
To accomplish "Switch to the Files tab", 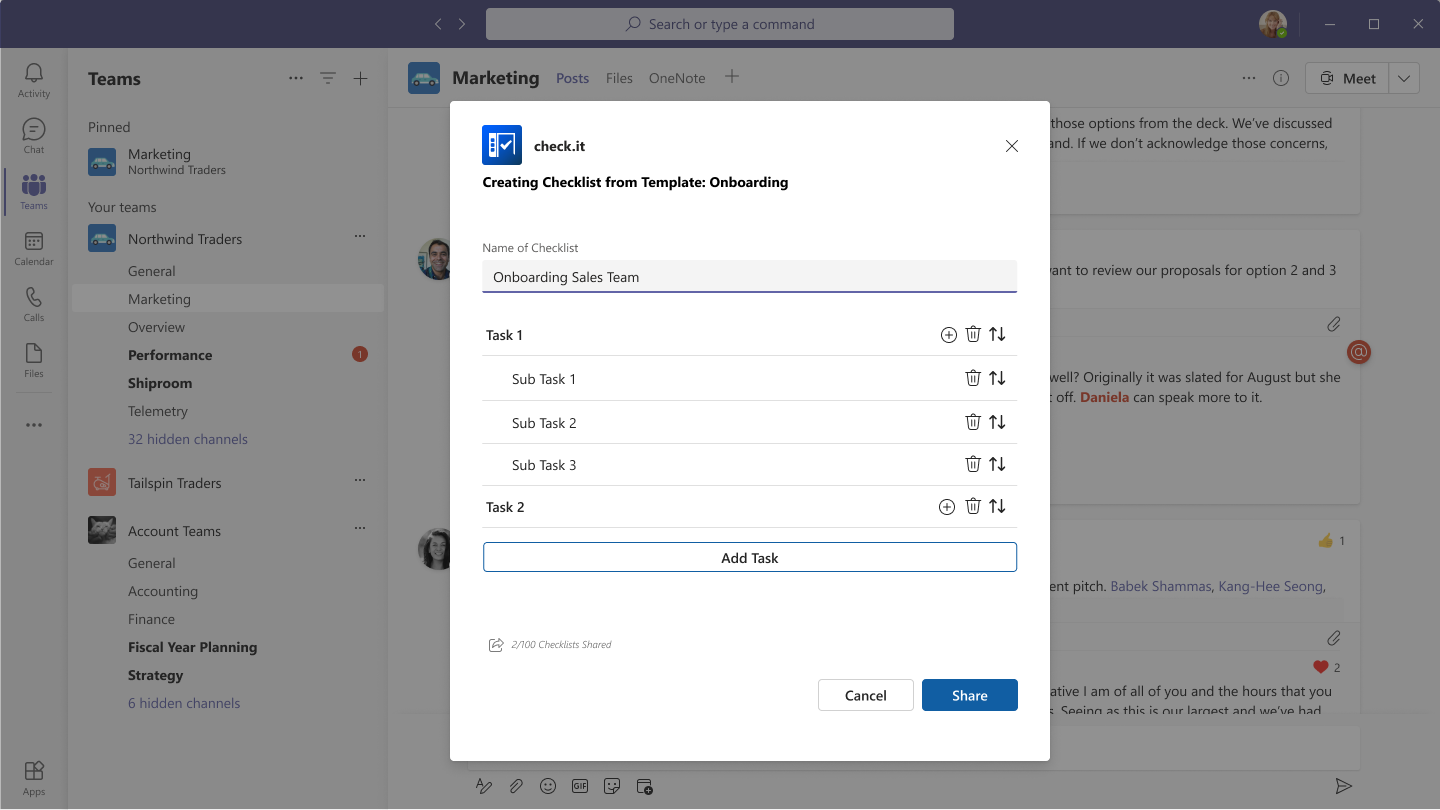I will tap(619, 78).
